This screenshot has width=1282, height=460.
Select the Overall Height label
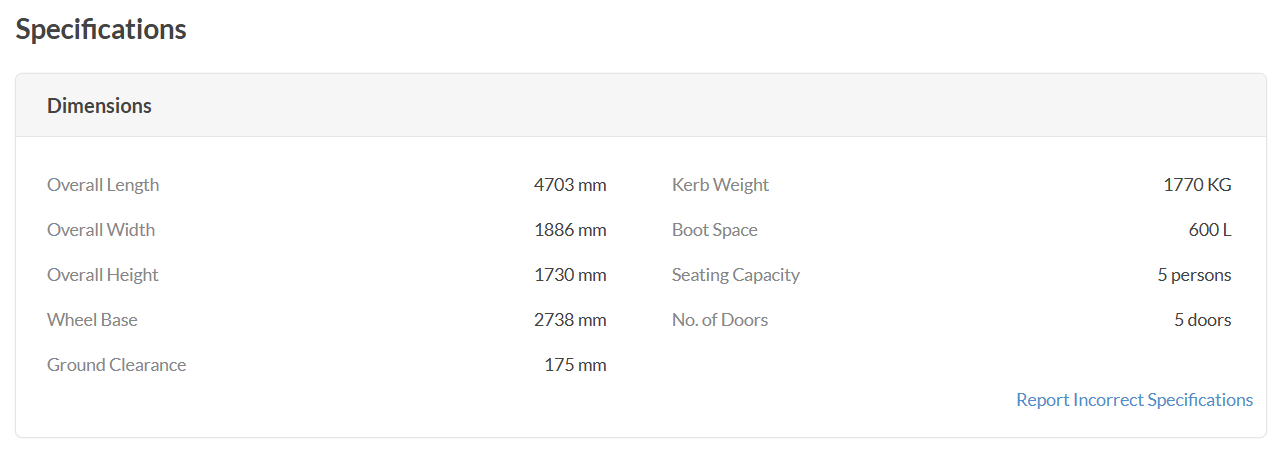(103, 275)
